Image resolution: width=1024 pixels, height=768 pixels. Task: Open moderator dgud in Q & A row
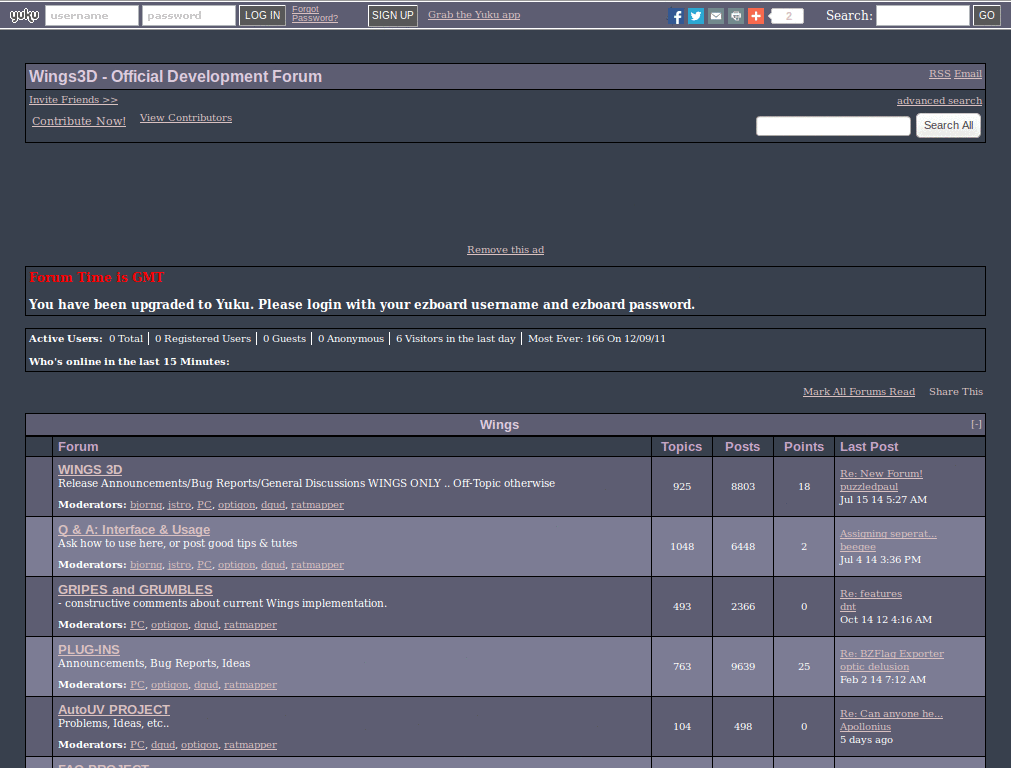pos(273,565)
